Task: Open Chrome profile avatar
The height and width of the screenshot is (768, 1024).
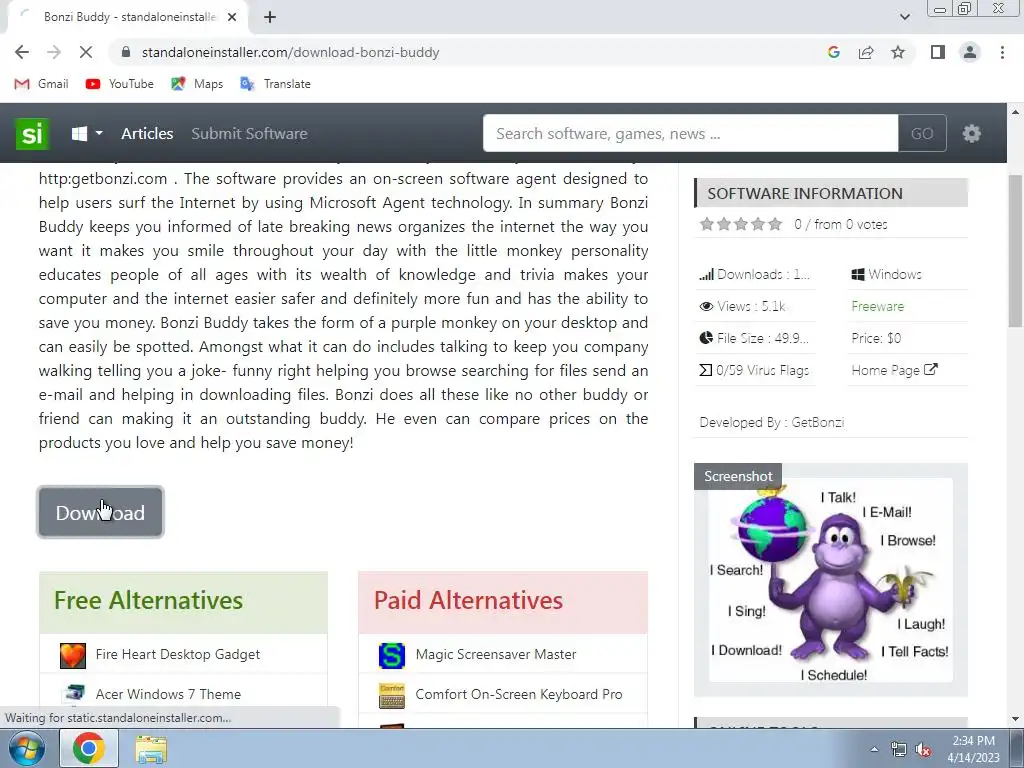Action: click(970, 52)
